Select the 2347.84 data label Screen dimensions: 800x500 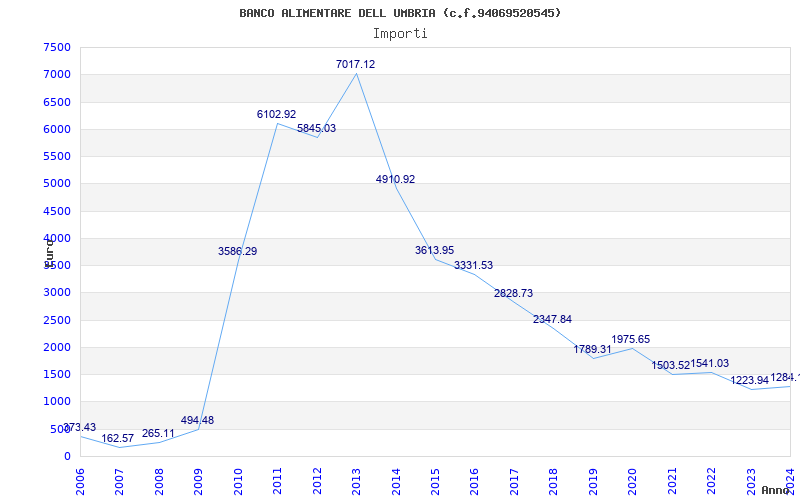[x=553, y=319]
